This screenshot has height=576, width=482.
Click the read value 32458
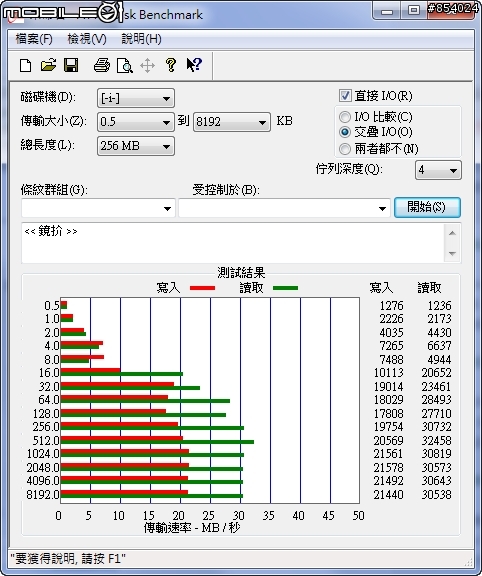[x=436, y=440]
